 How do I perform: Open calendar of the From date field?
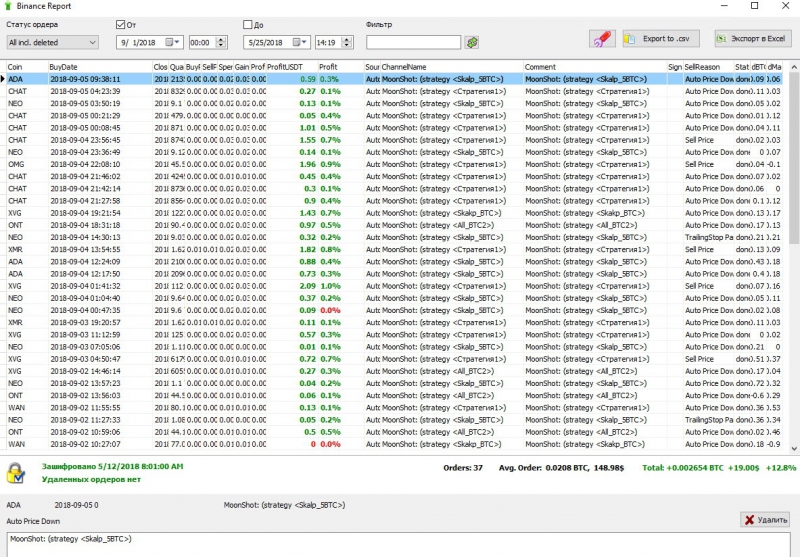coord(169,42)
